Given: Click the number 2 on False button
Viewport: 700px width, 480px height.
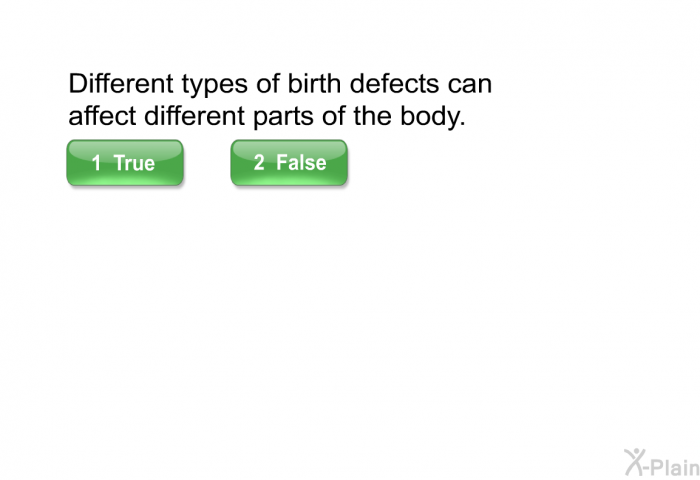Looking at the screenshot, I should click(259, 163).
